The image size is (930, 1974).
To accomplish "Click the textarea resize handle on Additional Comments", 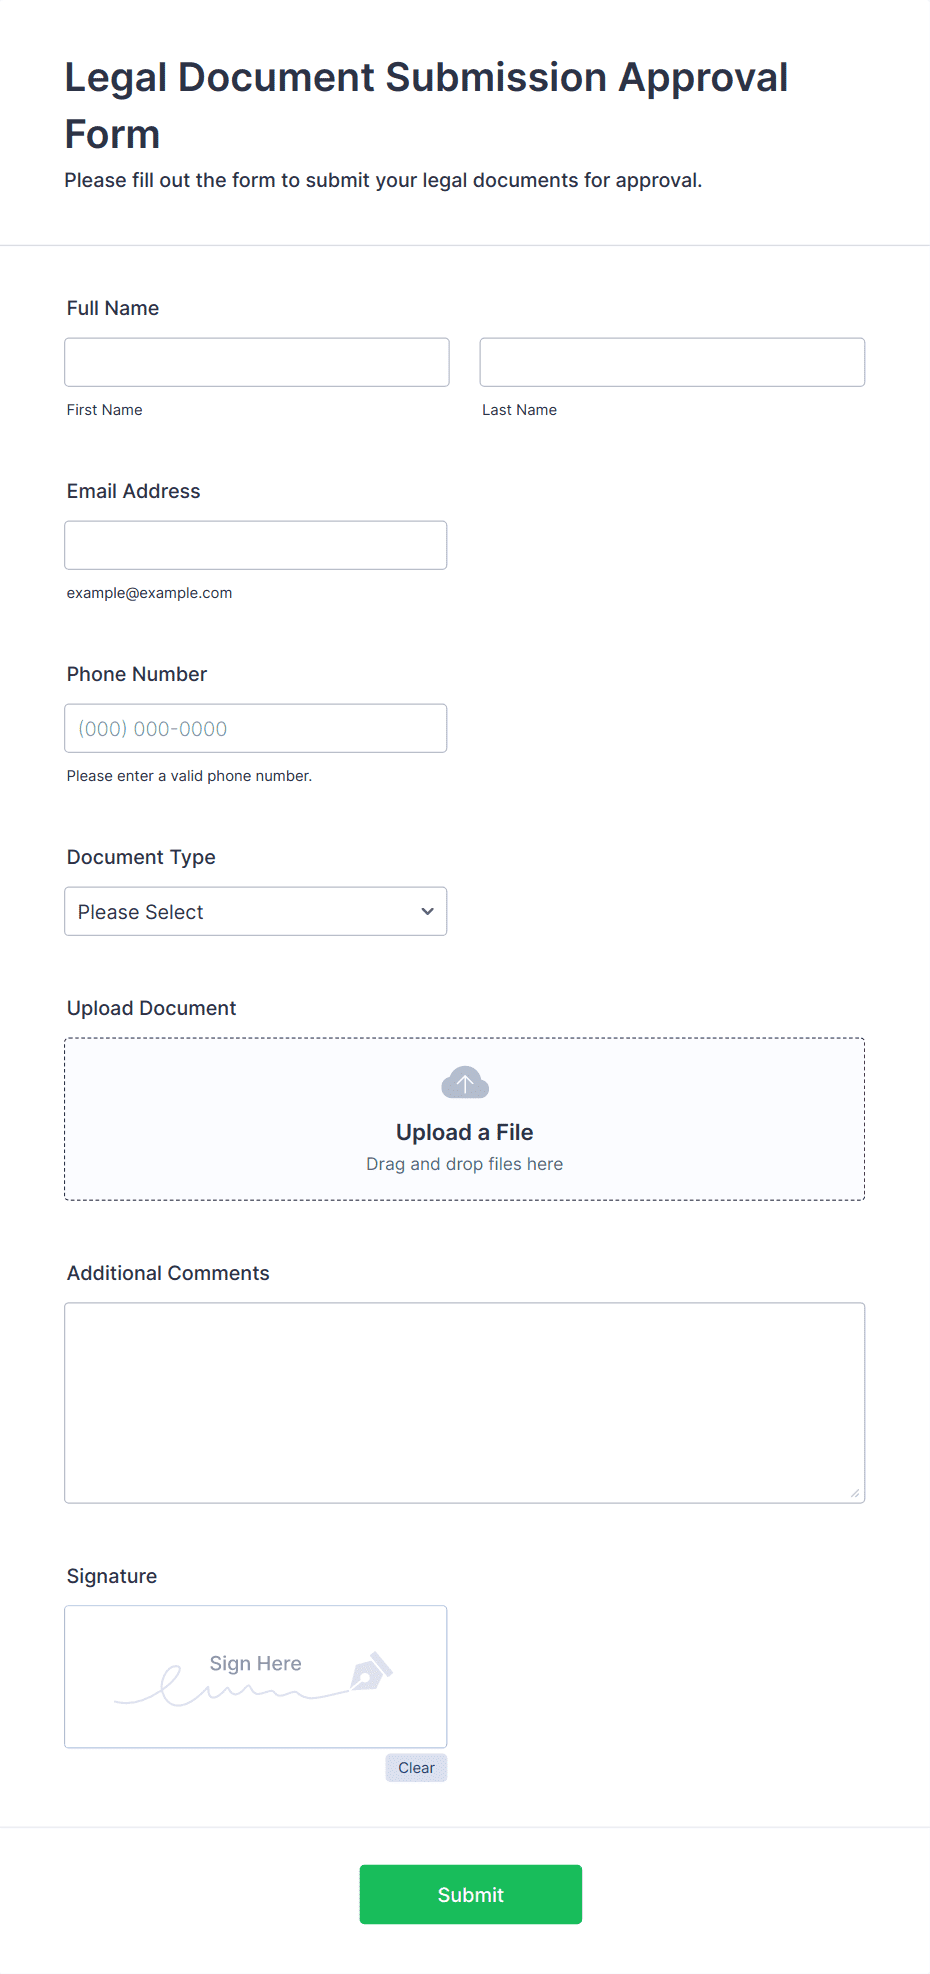I will point(856,1492).
